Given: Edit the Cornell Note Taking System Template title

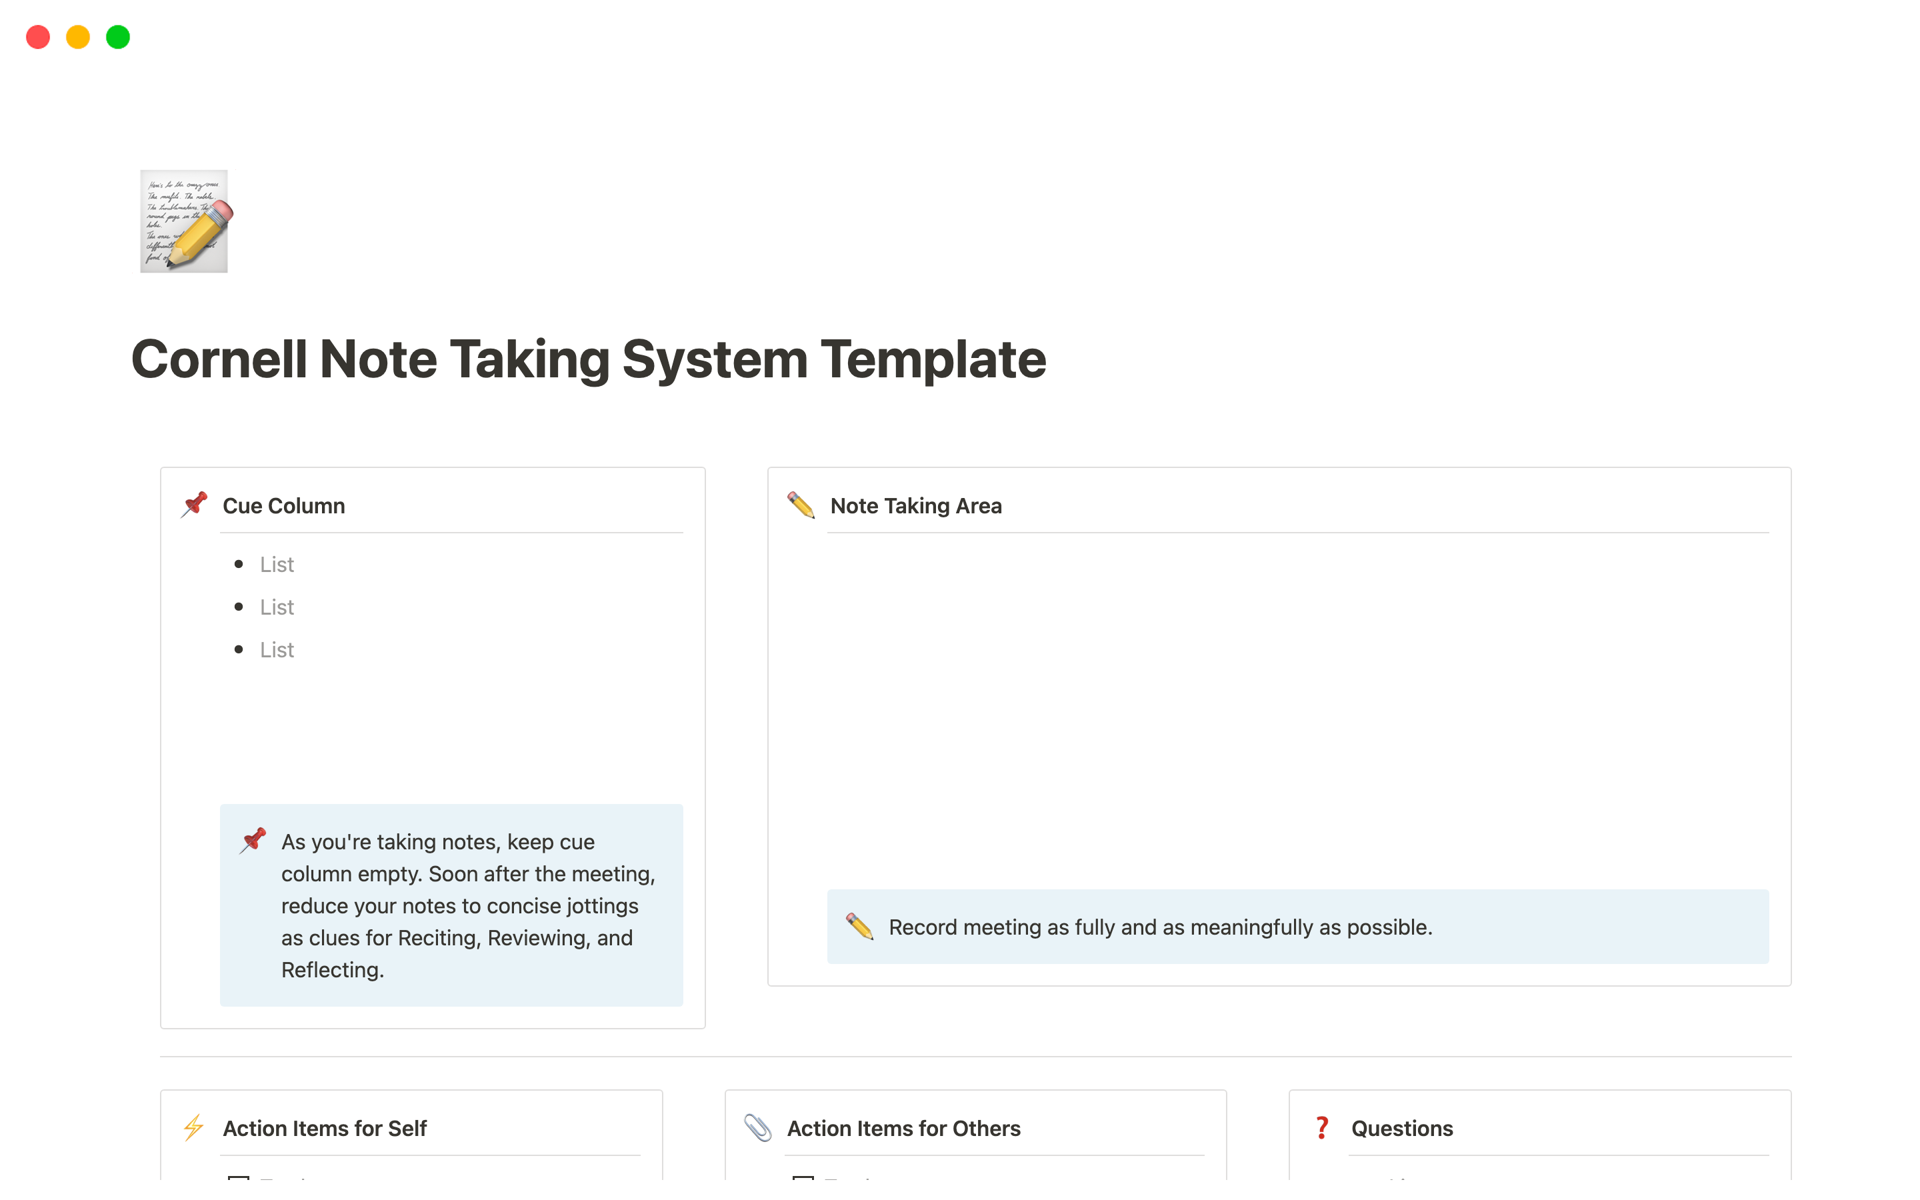Looking at the screenshot, I should click(588, 359).
